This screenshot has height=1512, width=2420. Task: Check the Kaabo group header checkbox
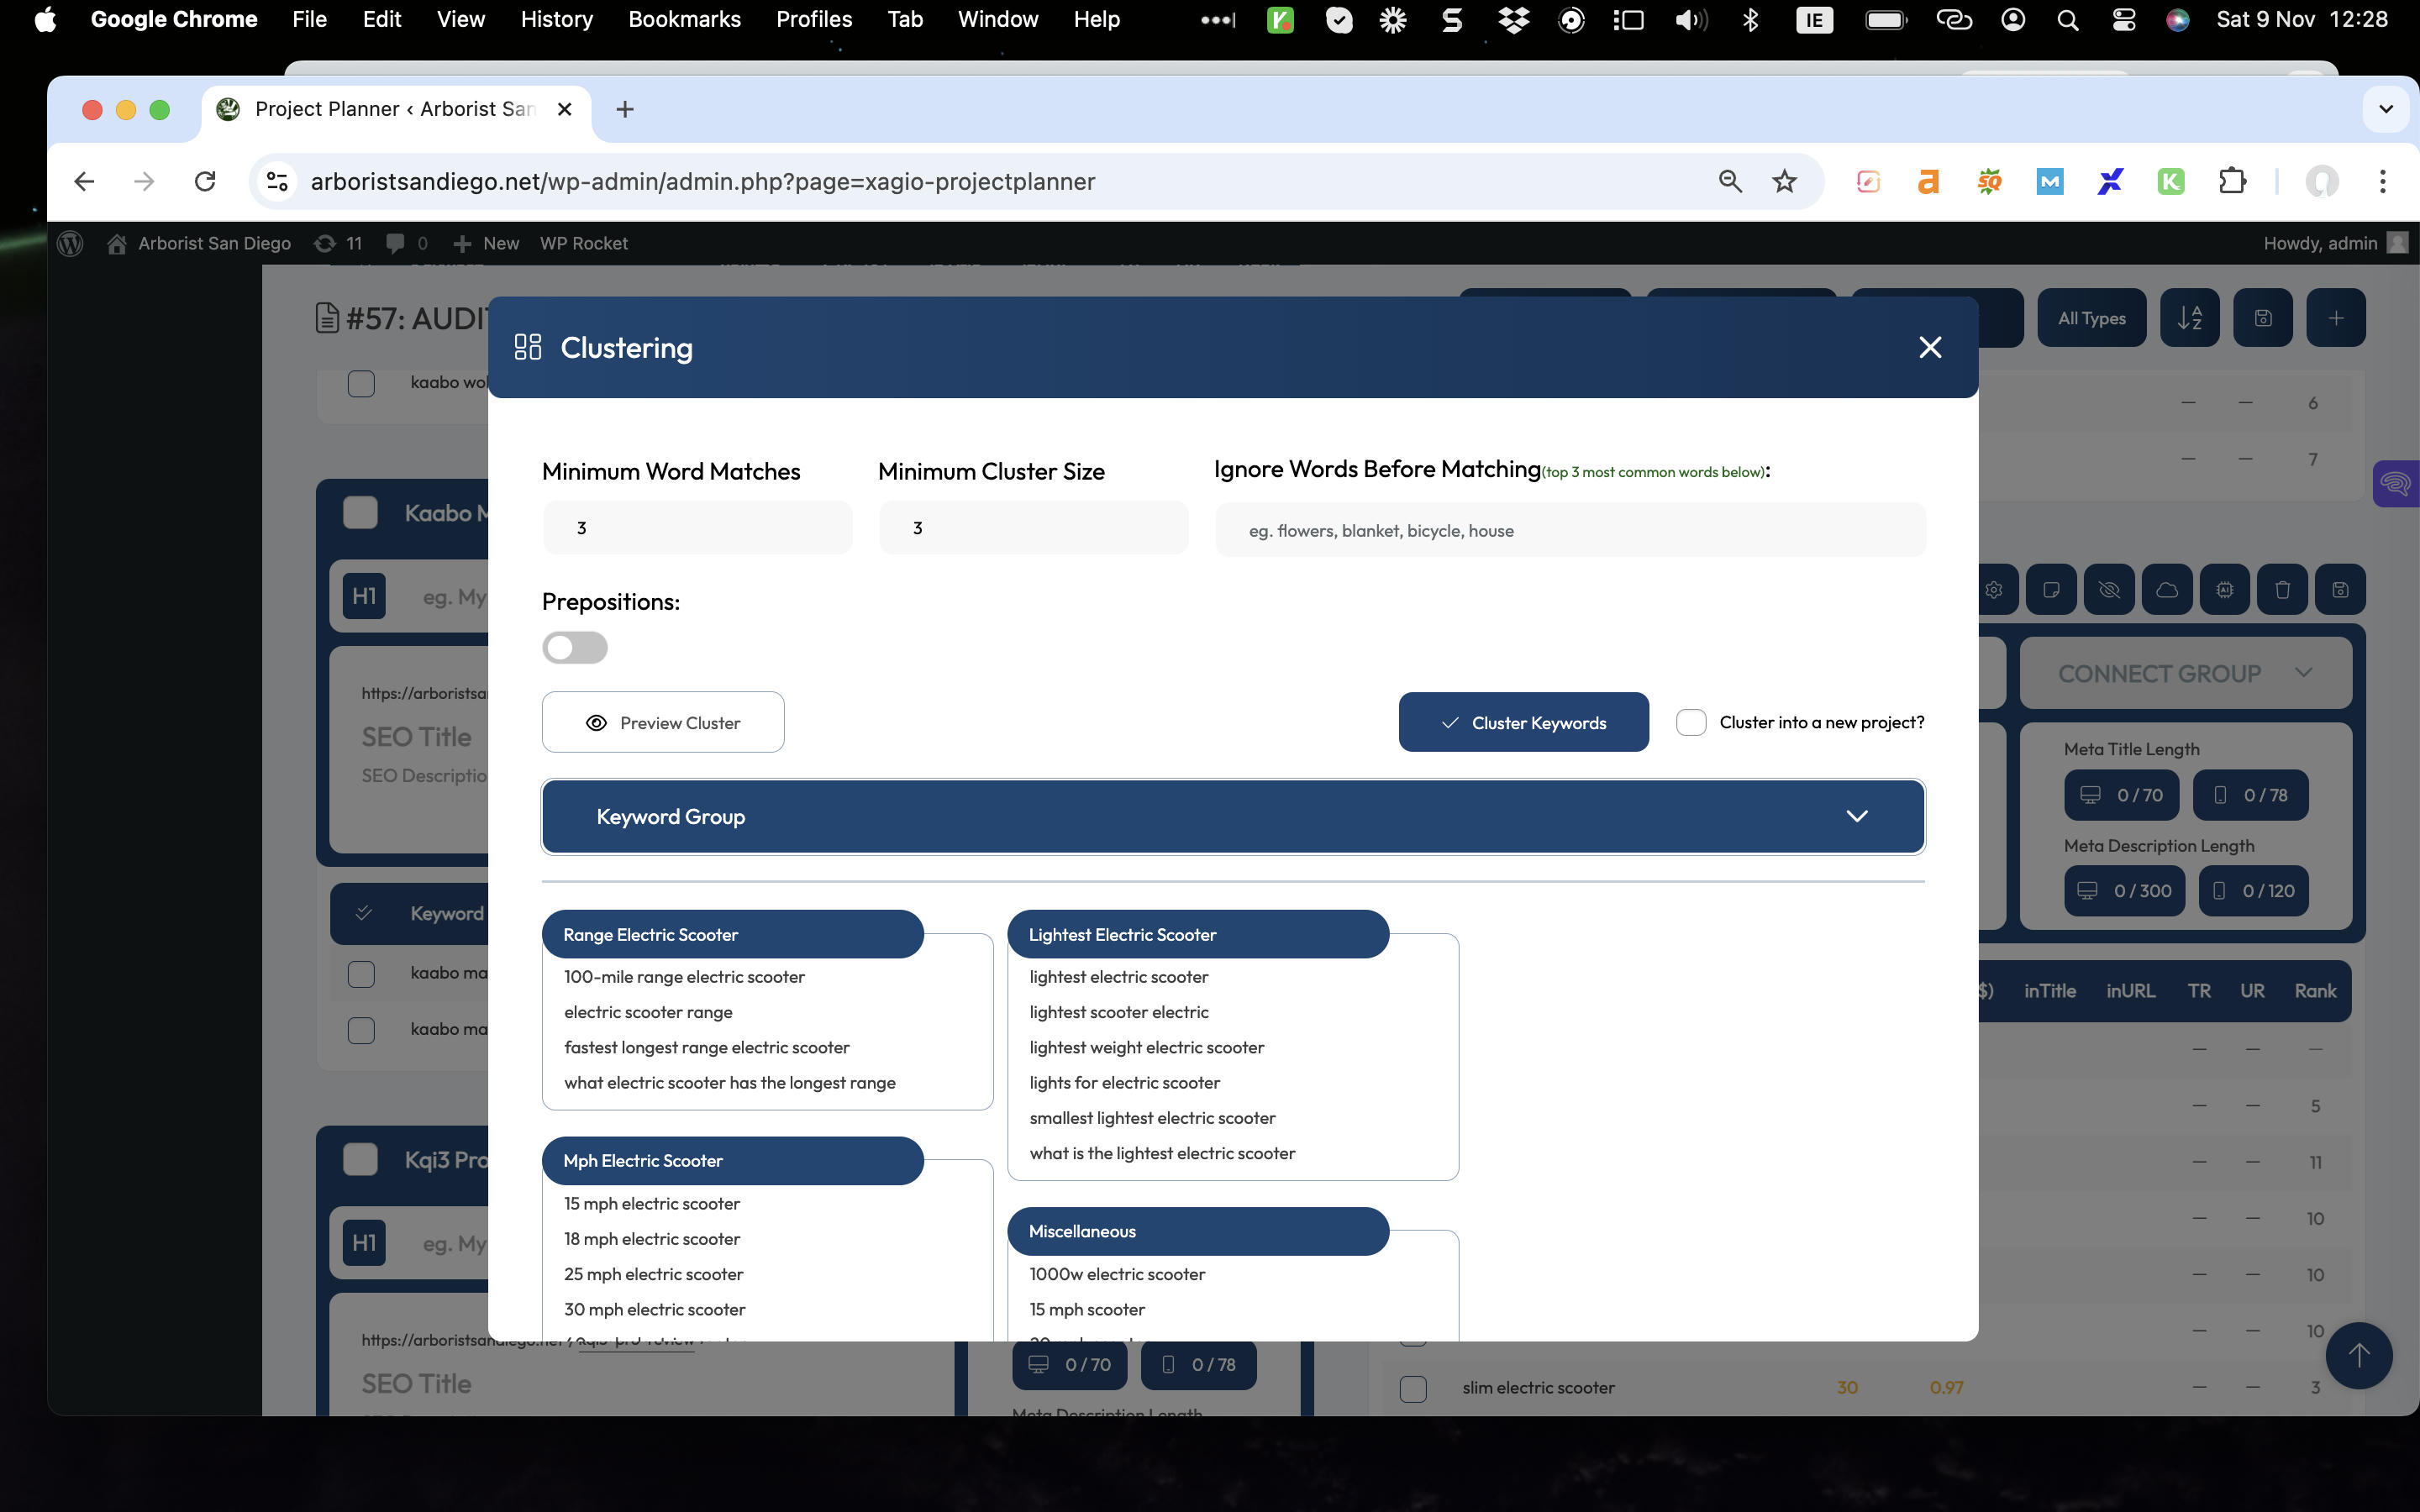tap(360, 512)
